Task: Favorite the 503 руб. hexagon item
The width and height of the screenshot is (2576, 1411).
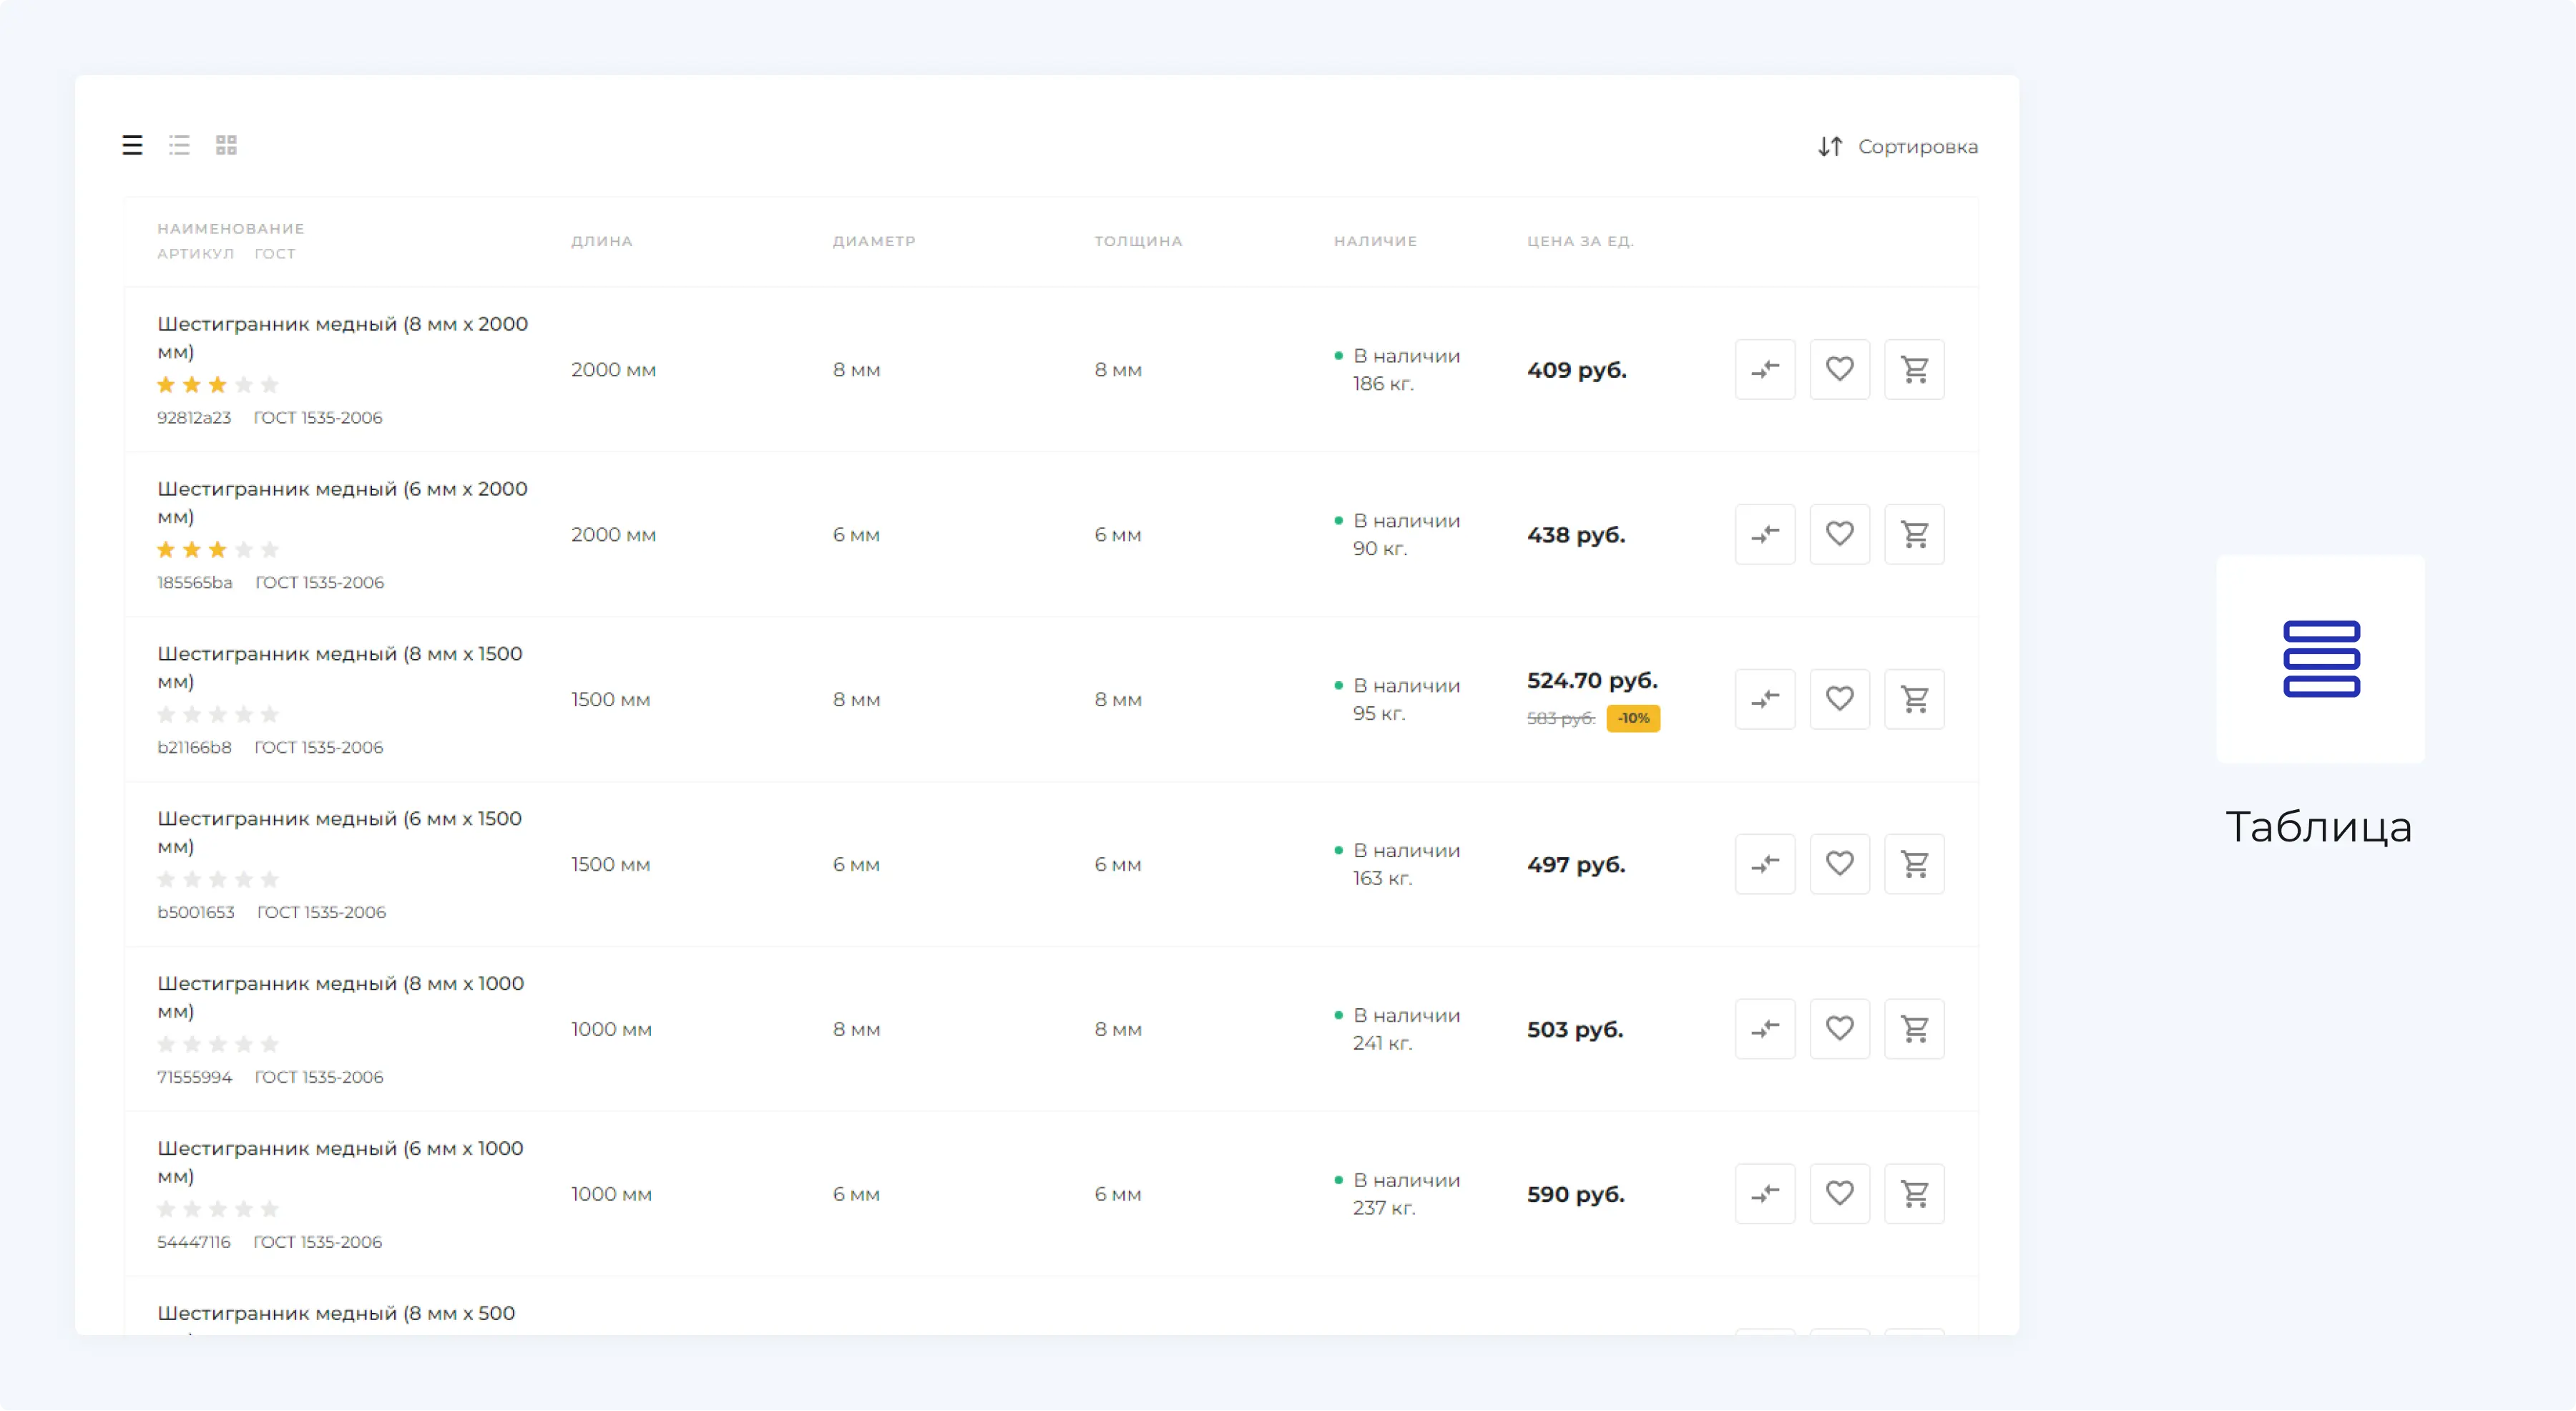Action: (x=1839, y=1029)
